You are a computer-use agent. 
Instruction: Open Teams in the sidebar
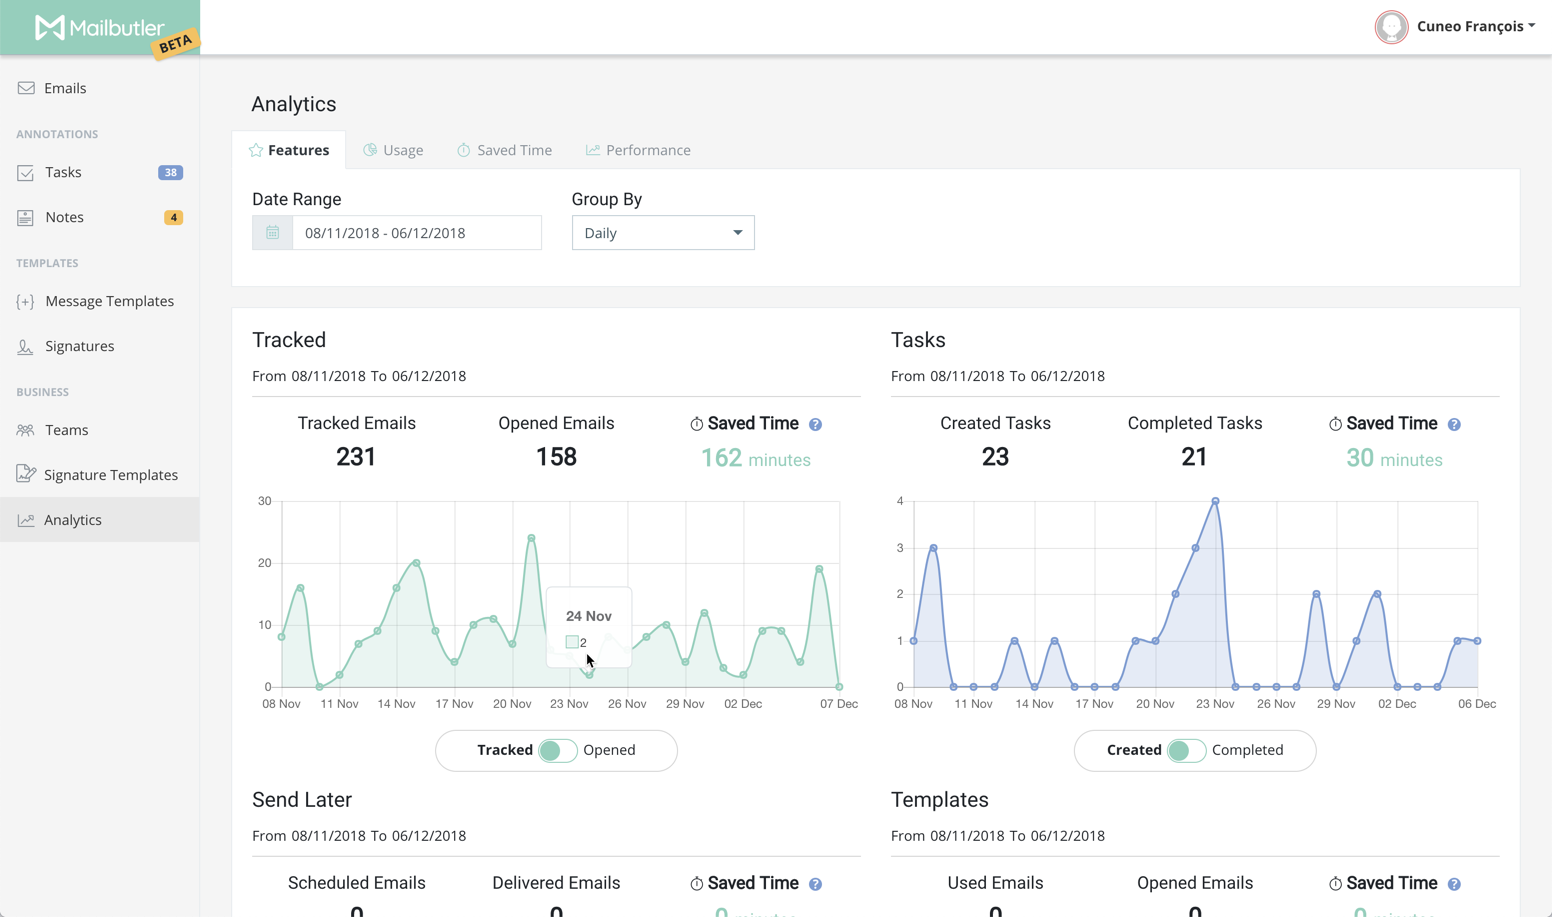tap(100, 430)
